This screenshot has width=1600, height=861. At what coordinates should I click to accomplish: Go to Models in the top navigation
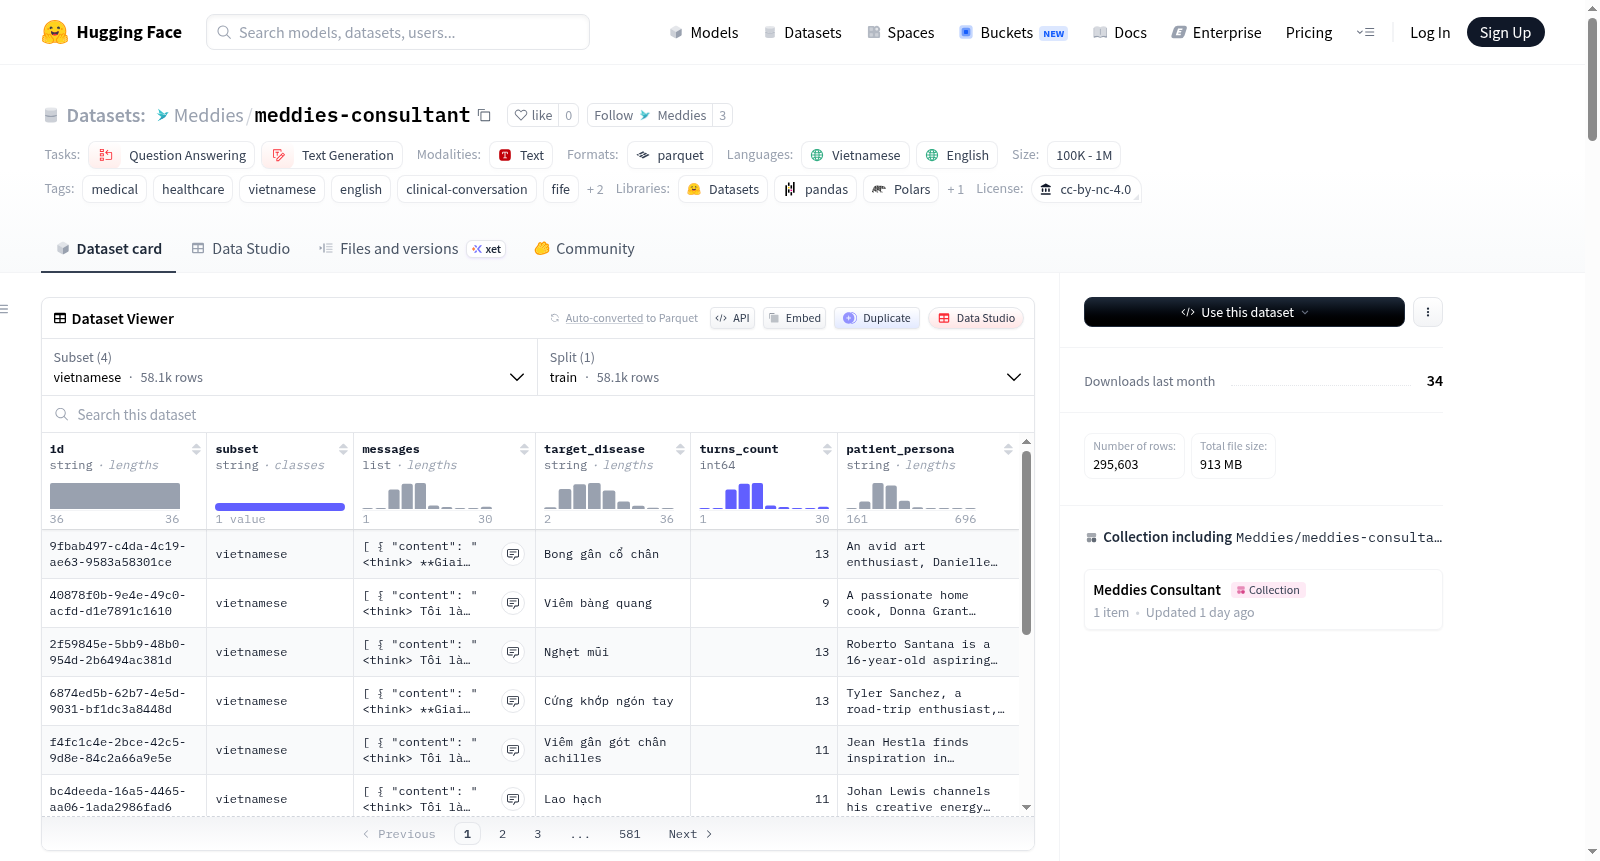pyautogui.click(x=704, y=33)
